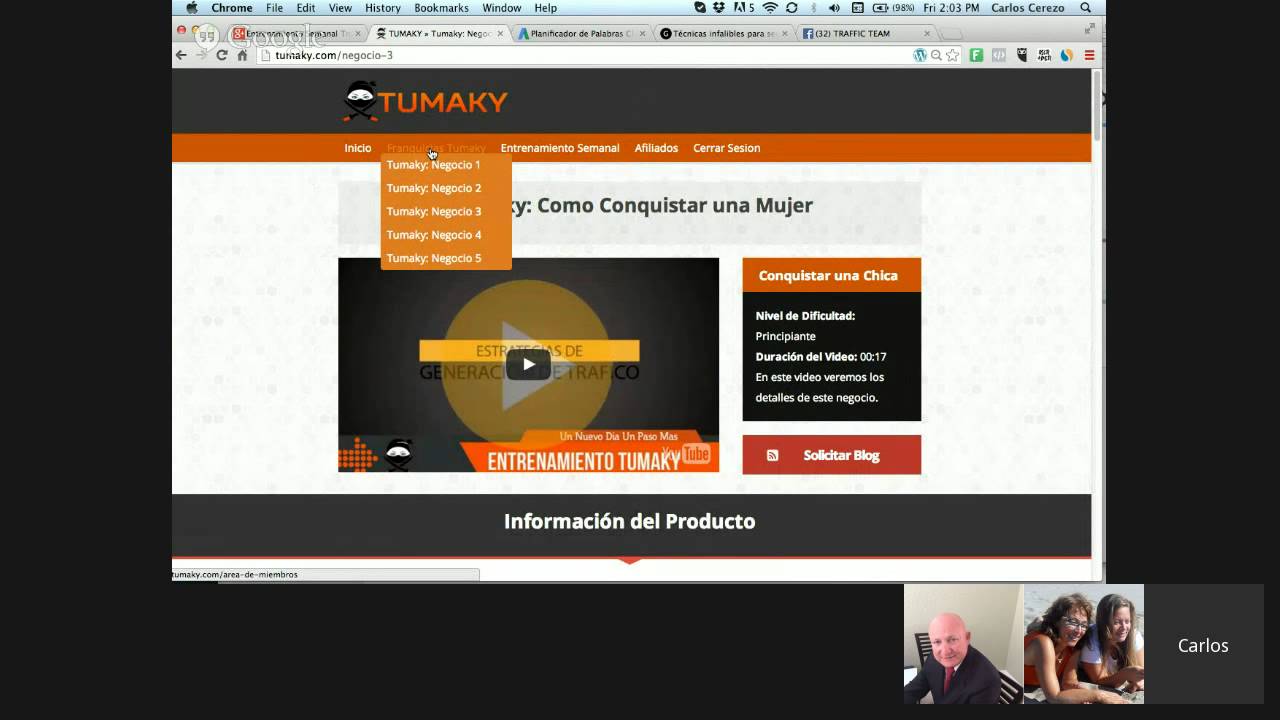1280x720 pixels.
Task: Click the YouTube logo on the video
Action: 686,453
